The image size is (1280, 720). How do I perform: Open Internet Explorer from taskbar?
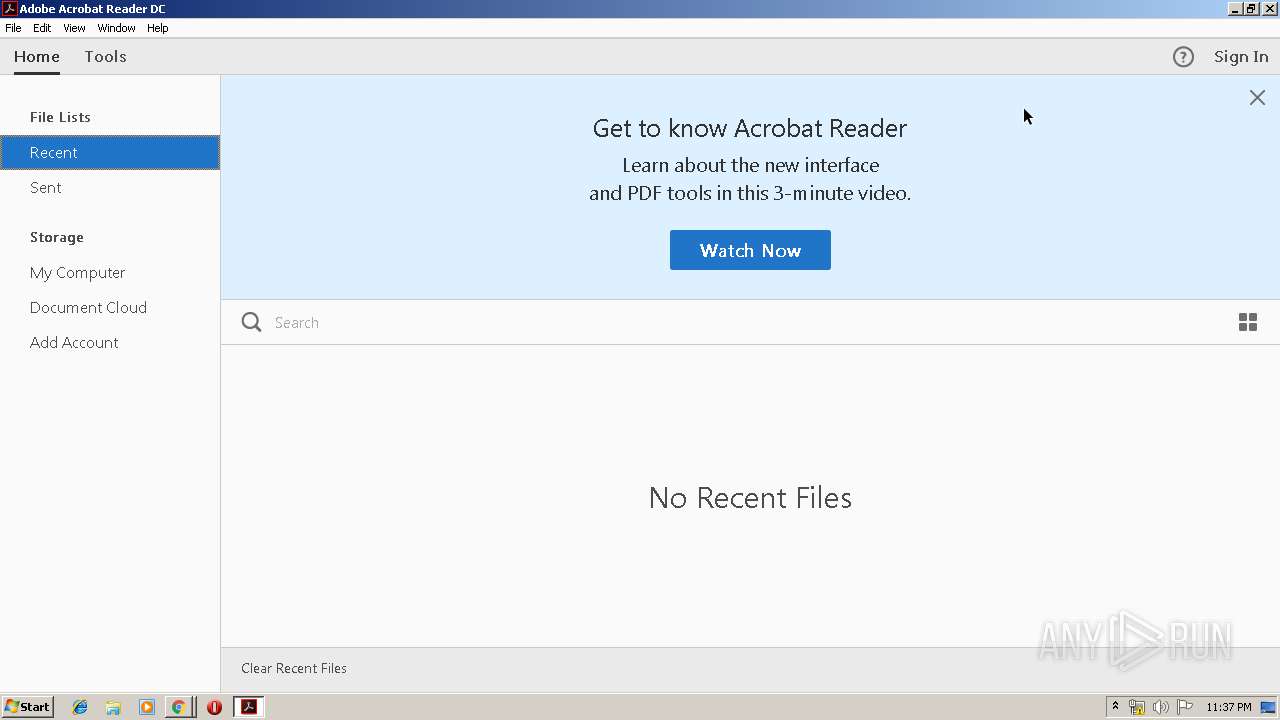(x=80, y=707)
